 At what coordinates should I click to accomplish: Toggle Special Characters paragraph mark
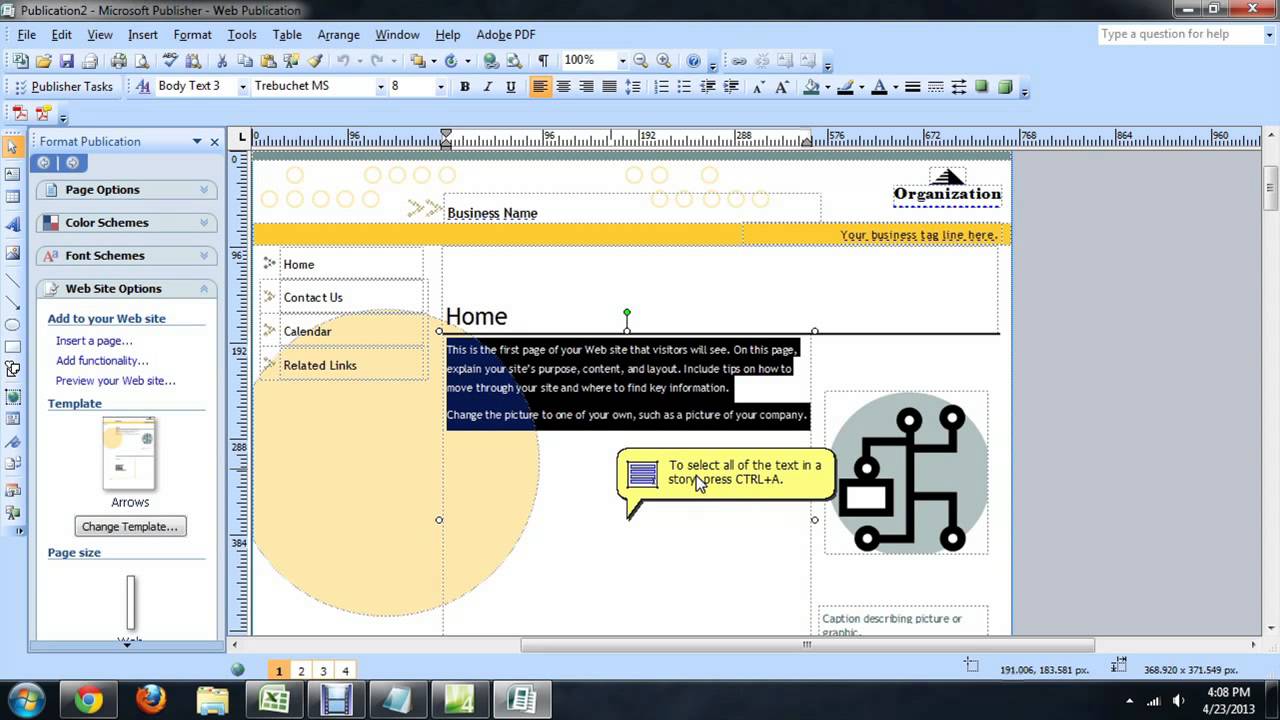[x=543, y=61]
